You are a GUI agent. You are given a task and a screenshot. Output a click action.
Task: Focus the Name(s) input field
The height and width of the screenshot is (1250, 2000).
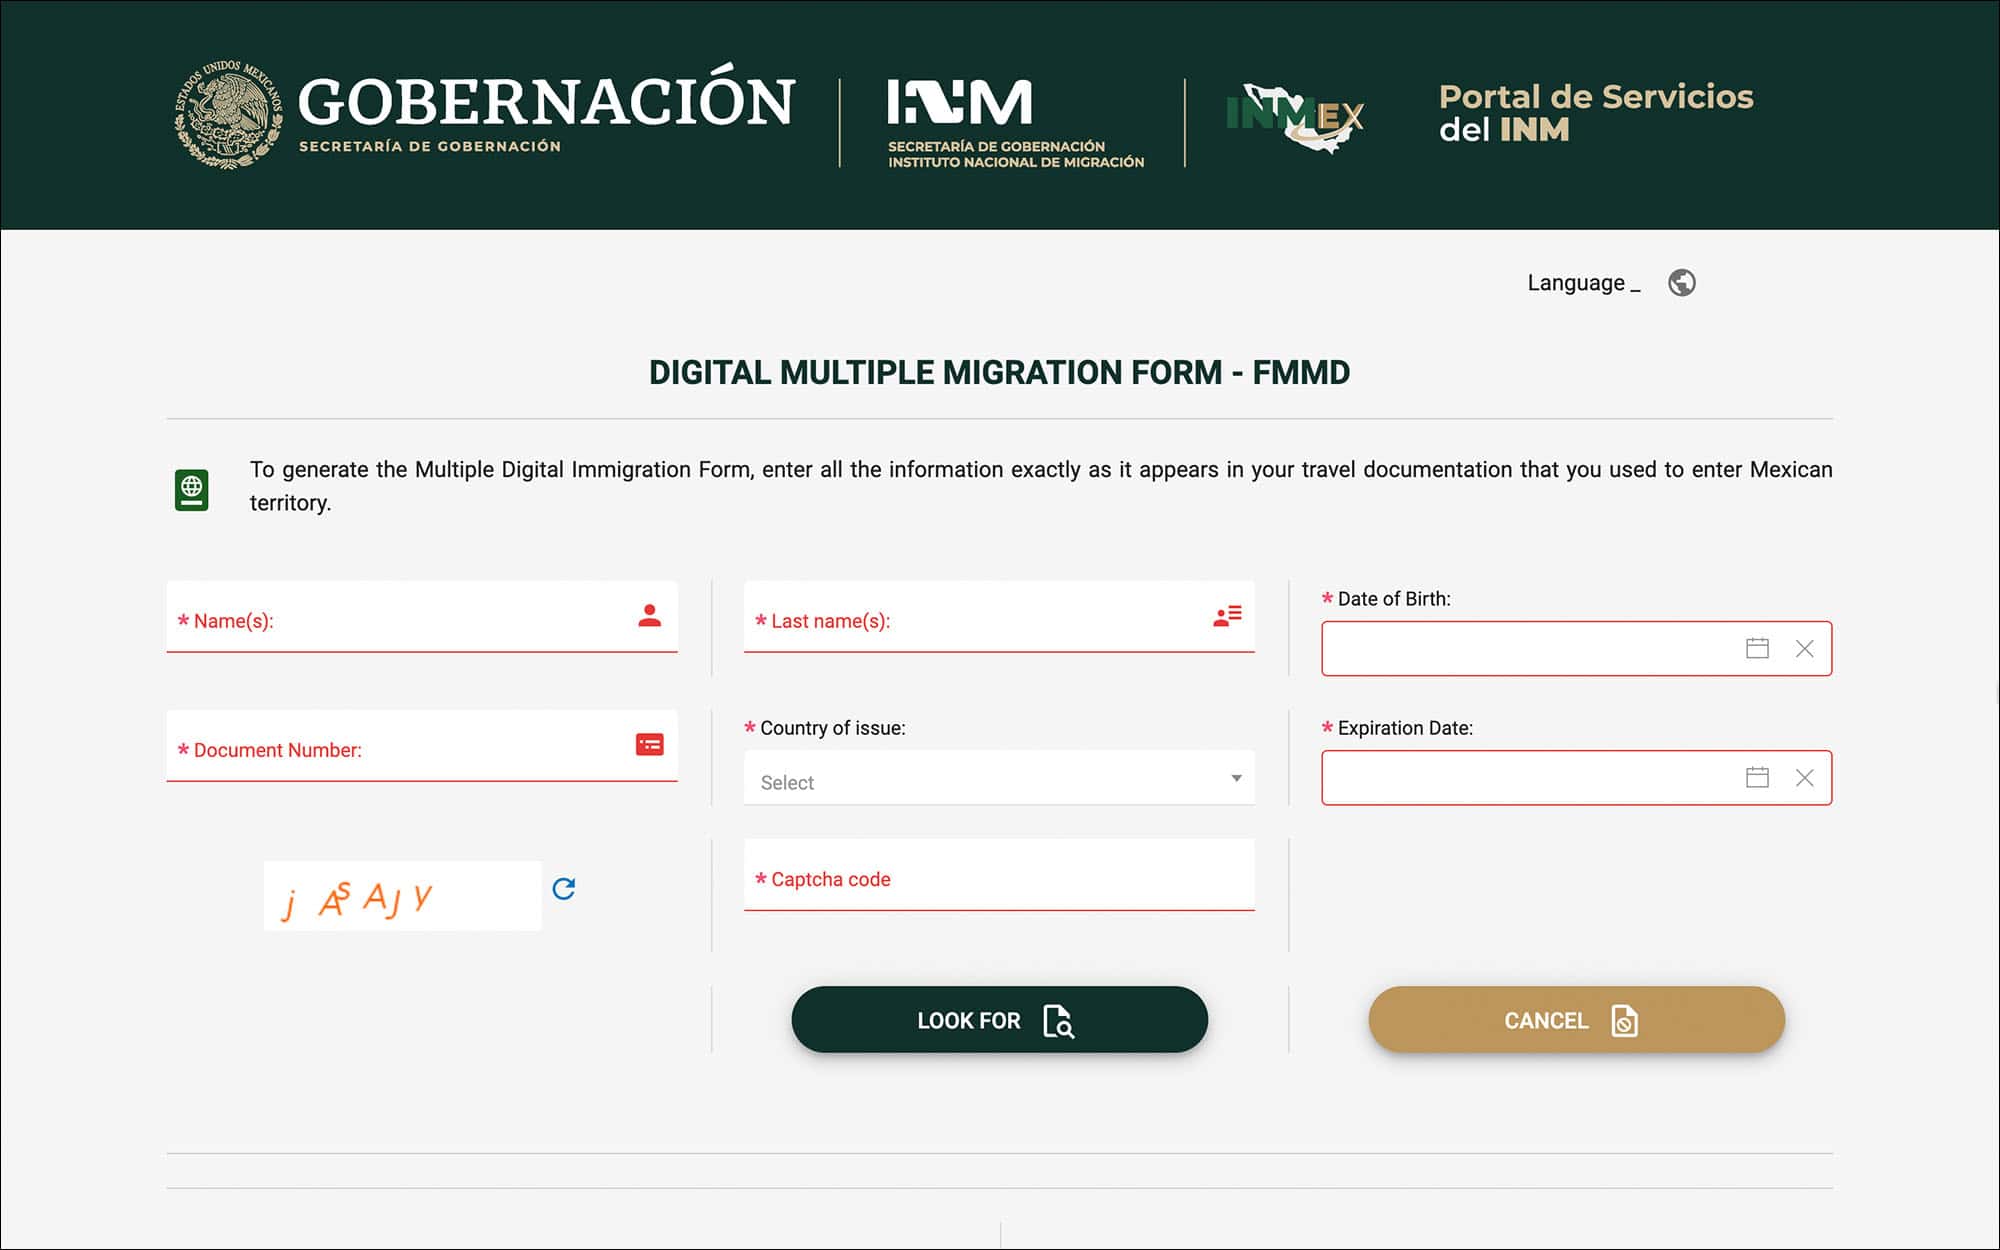coord(400,621)
